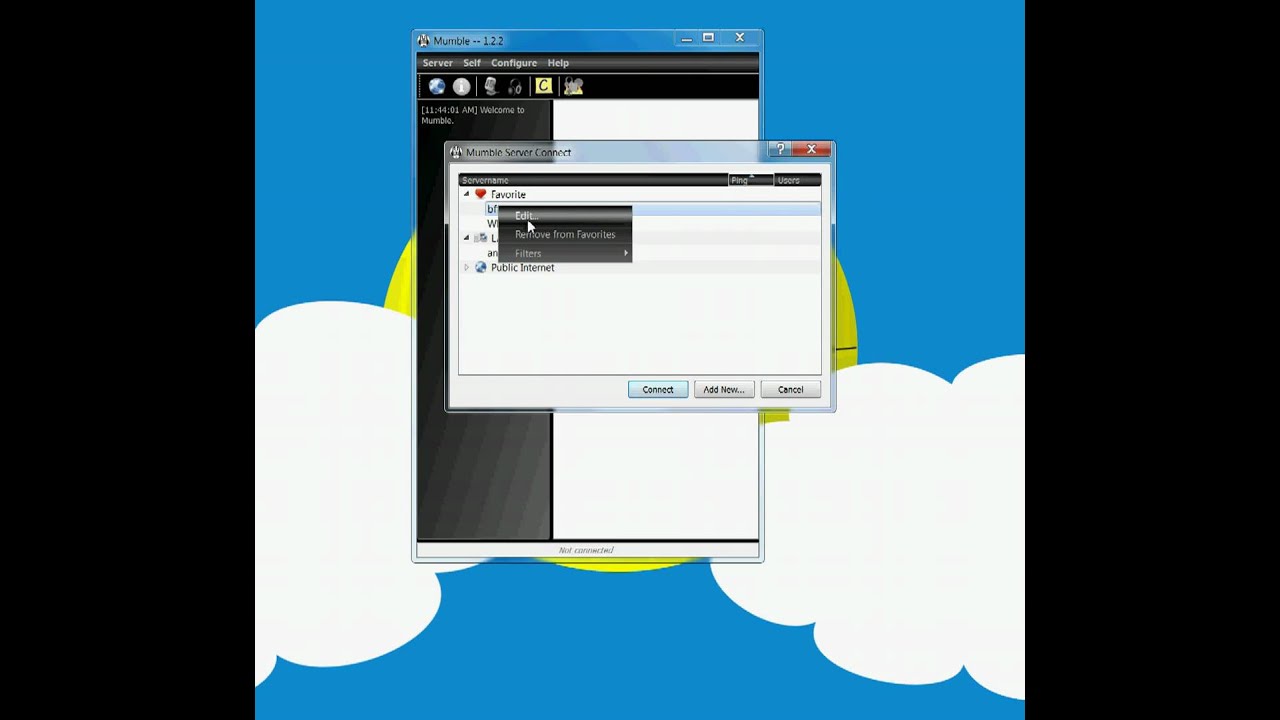
Task: Click the yellow comment note icon
Action: [543, 86]
